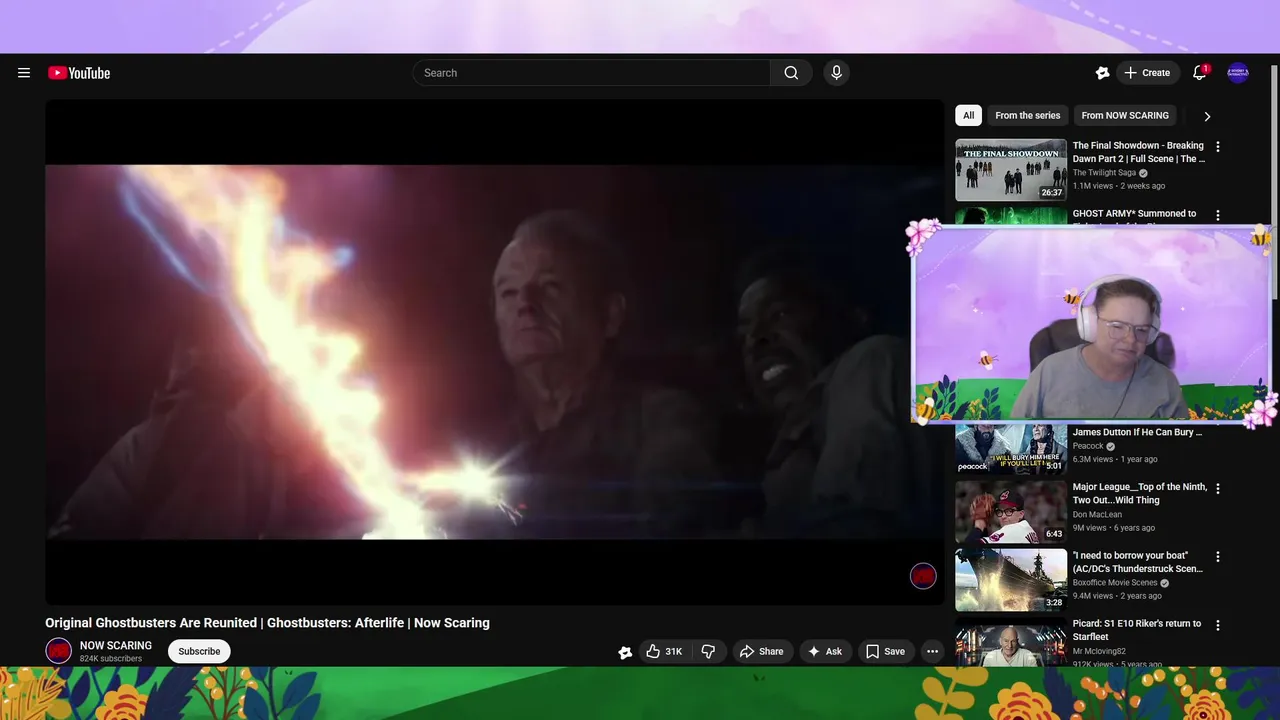Click the Ask button
This screenshot has width=1280, height=720.
[825, 651]
